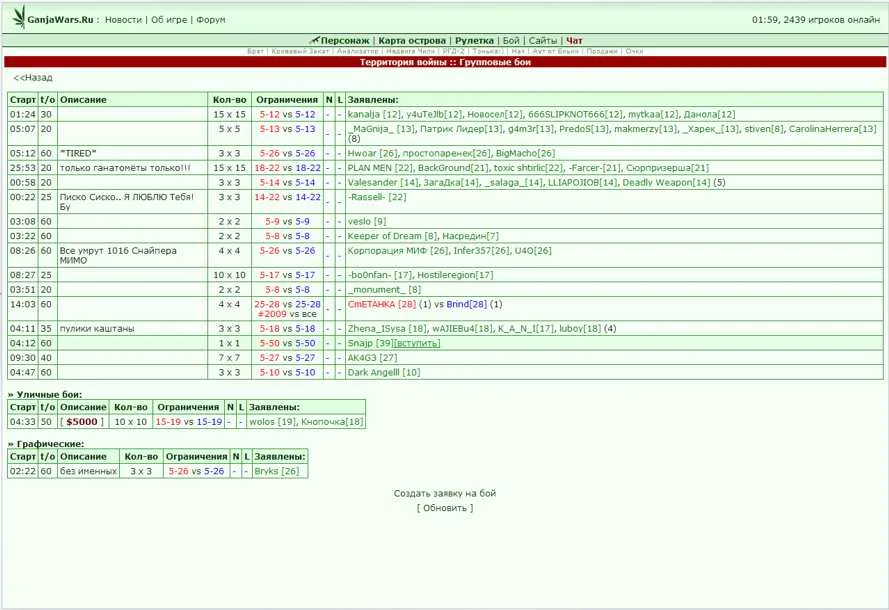This screenshot has width=889, height=610.
Task: Click the #2009 link in restrictions column
Action: coord(271,314)
